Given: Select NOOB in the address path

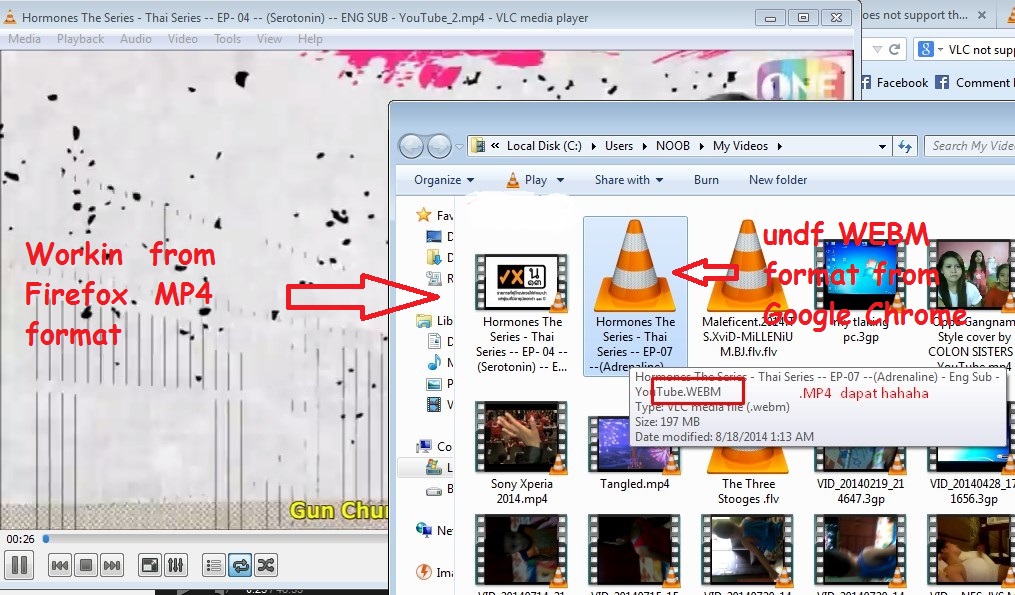Looking at the screenshot, I should (x=673, y=146).
